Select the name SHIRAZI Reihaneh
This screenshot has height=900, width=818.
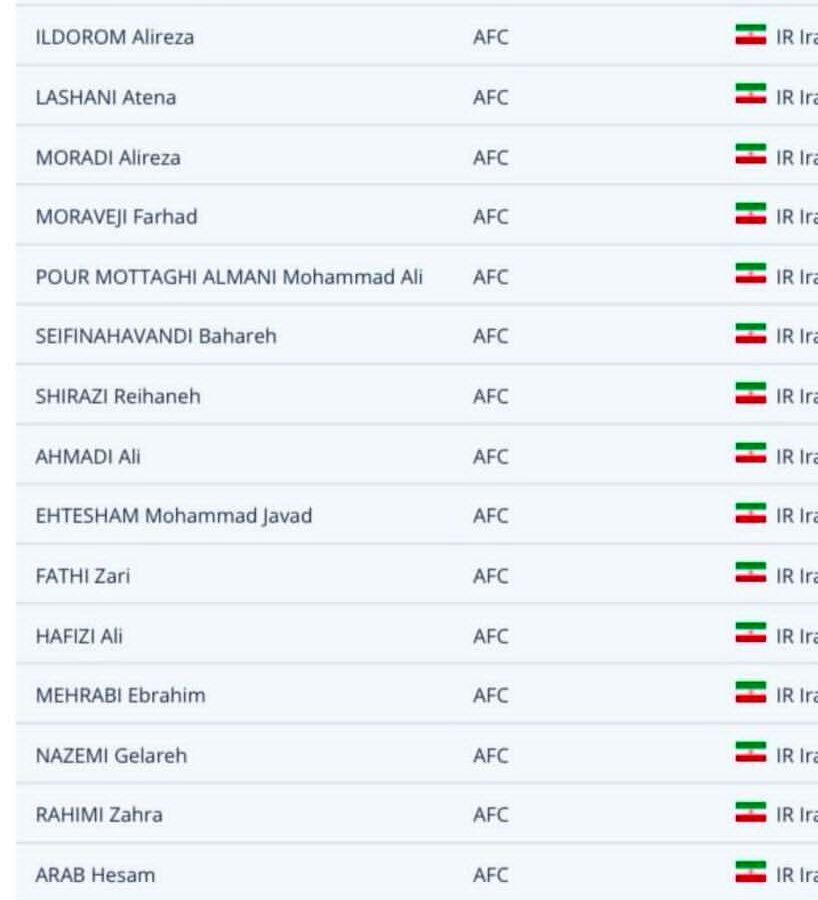(118, 396)
